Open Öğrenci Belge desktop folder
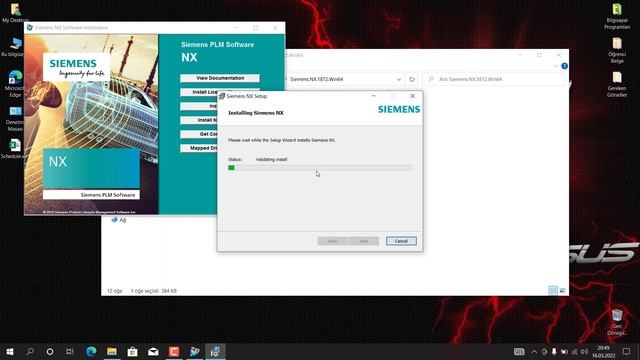The height and width of the screenshot is (360, 640). [x=617, y=50]
